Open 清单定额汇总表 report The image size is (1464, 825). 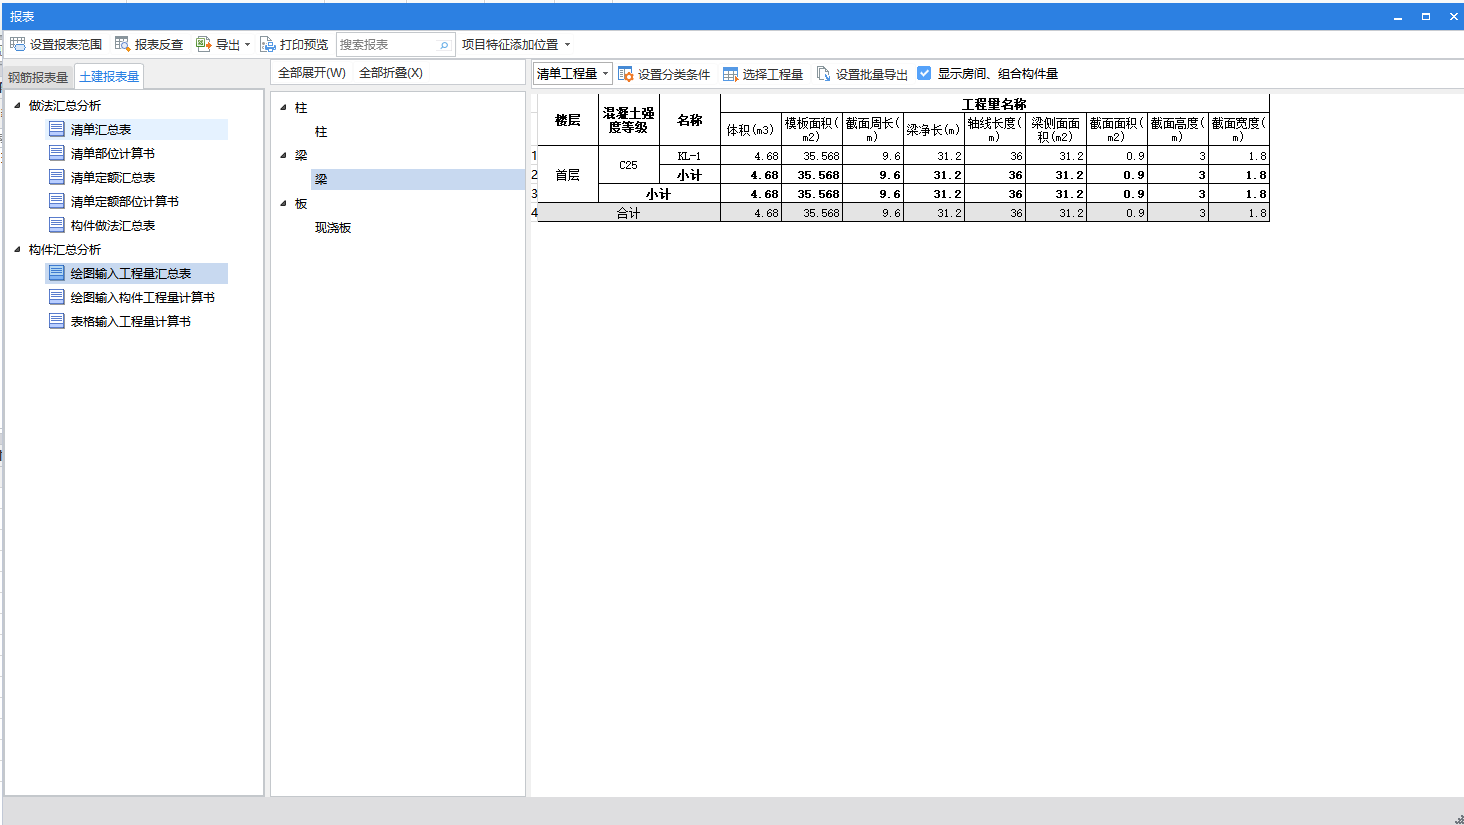[x=113, y=177]
